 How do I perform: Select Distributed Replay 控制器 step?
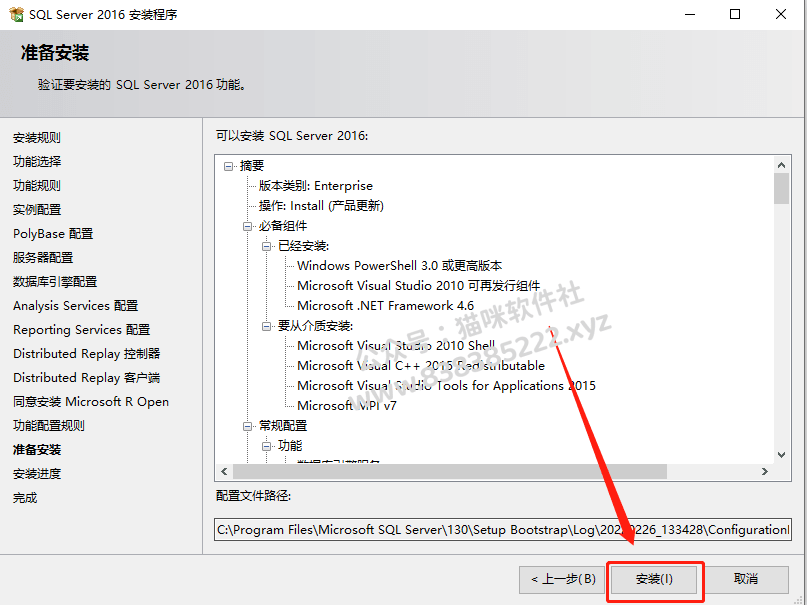(x=86, y=354)
